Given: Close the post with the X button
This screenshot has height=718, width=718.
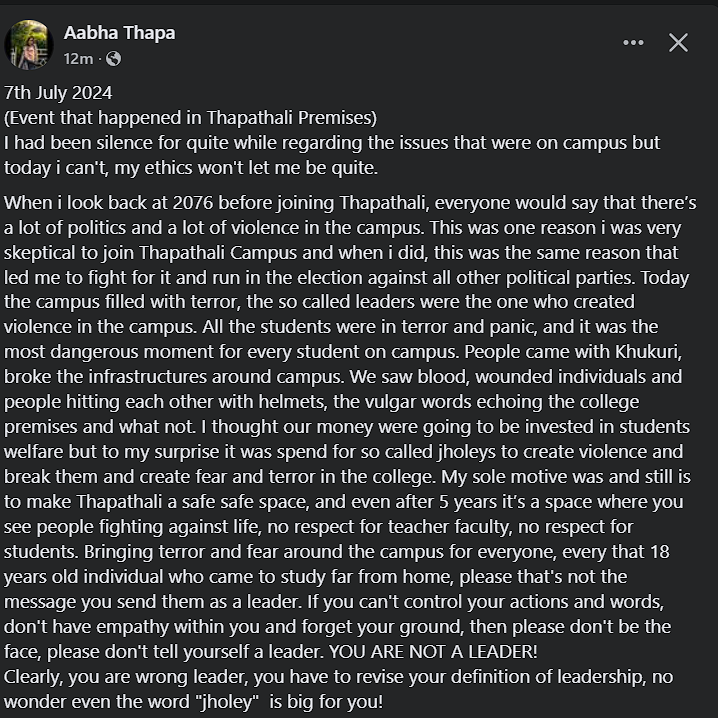Looking at the screenshot, I should click(678, 42).
